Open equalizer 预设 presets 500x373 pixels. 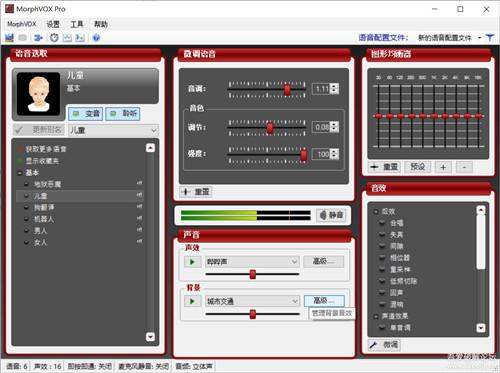point(417,167)
